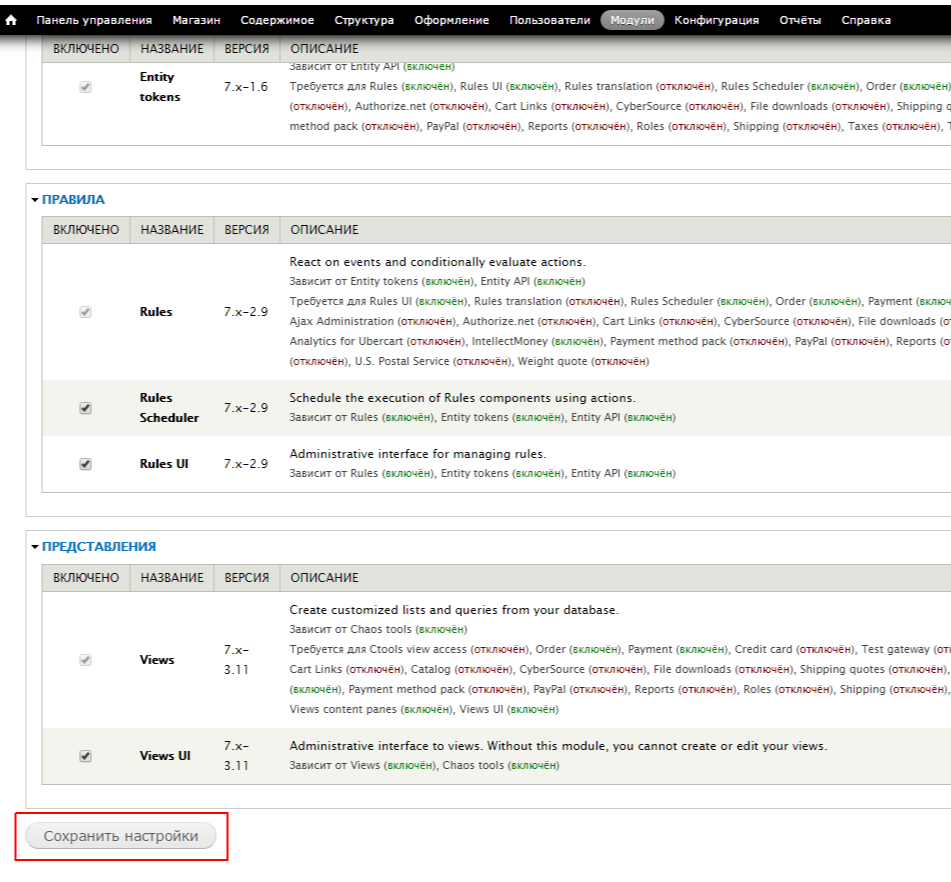Open the Отчёты menu
The height and width of the screenshot is (882, 951).
coord(800,20)
